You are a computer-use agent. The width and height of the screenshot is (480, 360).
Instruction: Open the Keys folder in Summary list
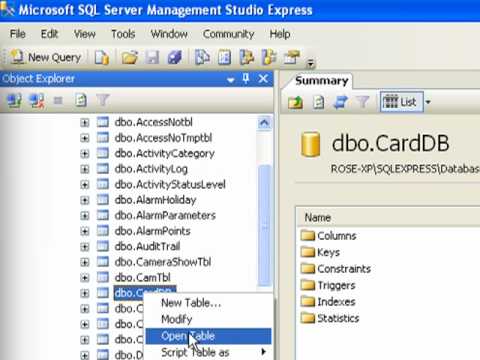click(320, 252)
